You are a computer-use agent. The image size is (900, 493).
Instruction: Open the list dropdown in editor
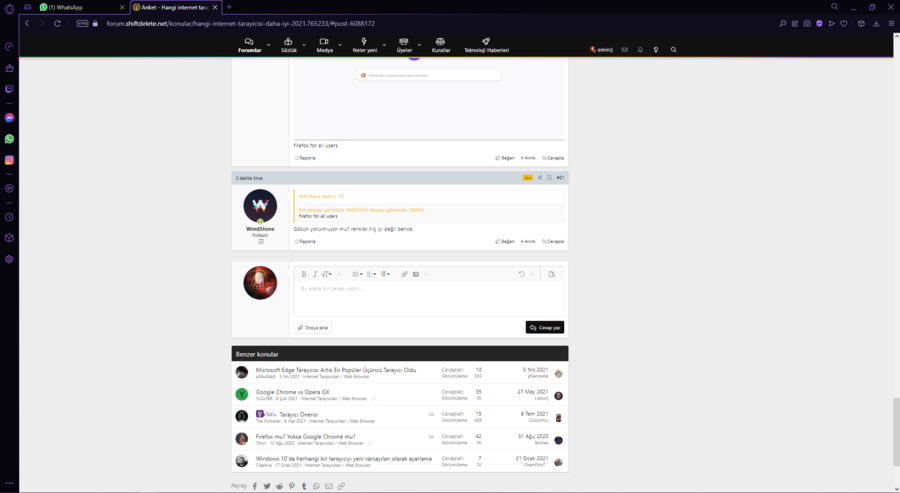[x=357, y=274]
